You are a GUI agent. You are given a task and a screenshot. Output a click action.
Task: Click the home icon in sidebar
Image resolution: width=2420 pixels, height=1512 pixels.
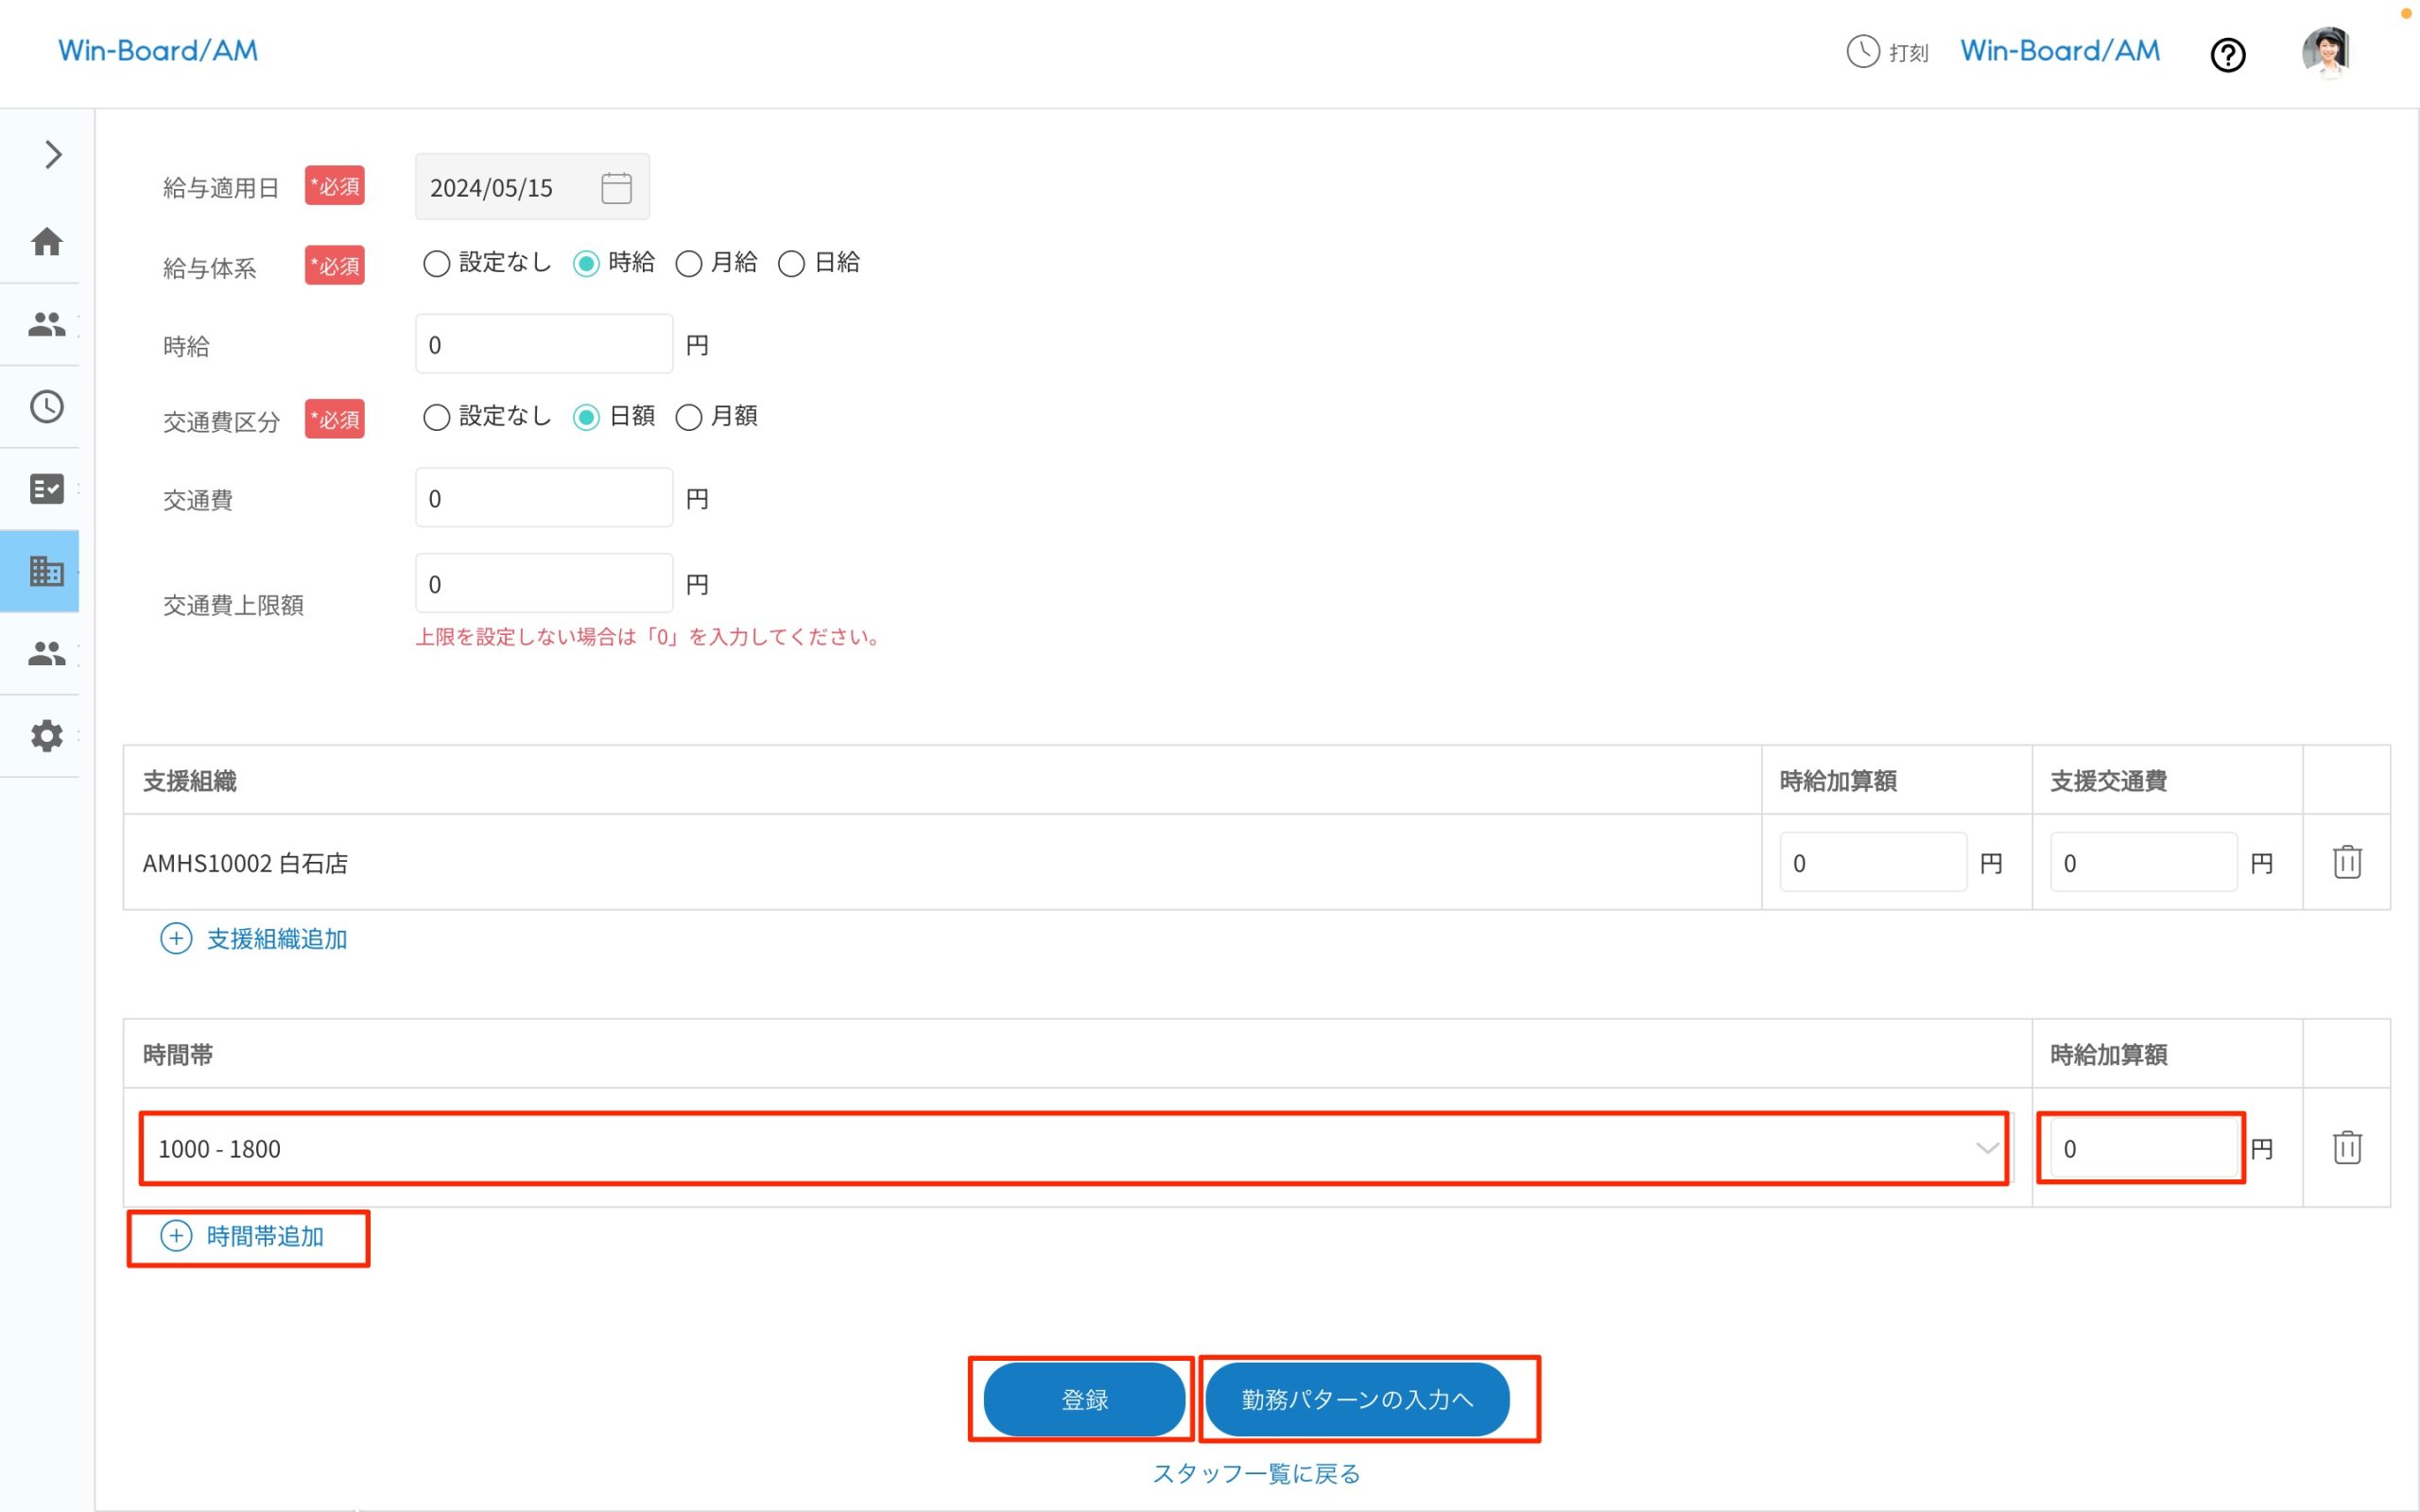(x=46, y=242)
